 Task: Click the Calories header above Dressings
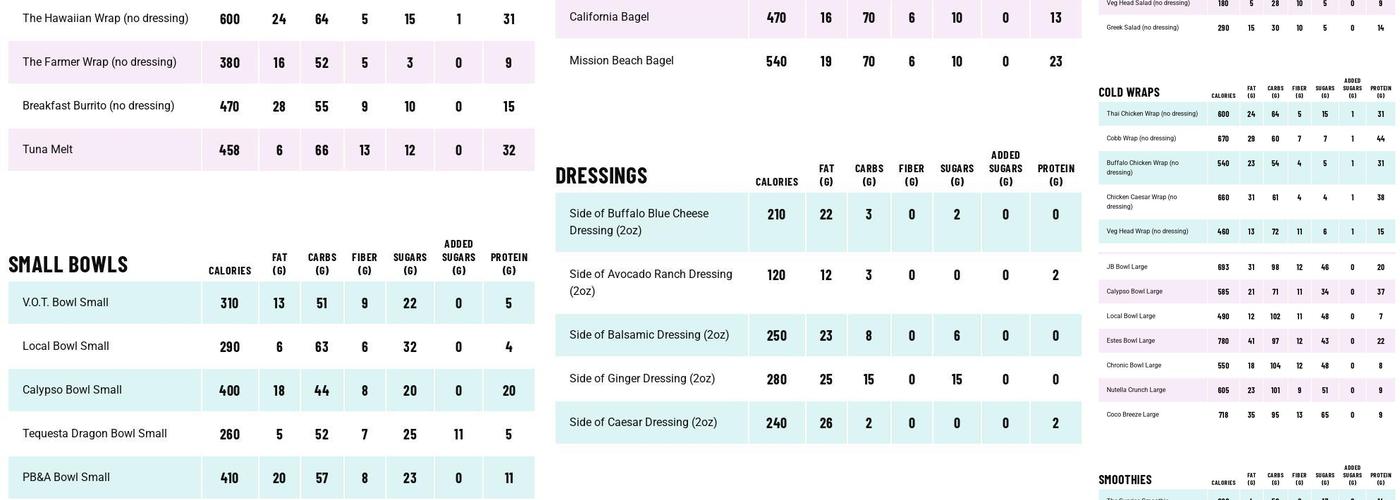point(776,182)
